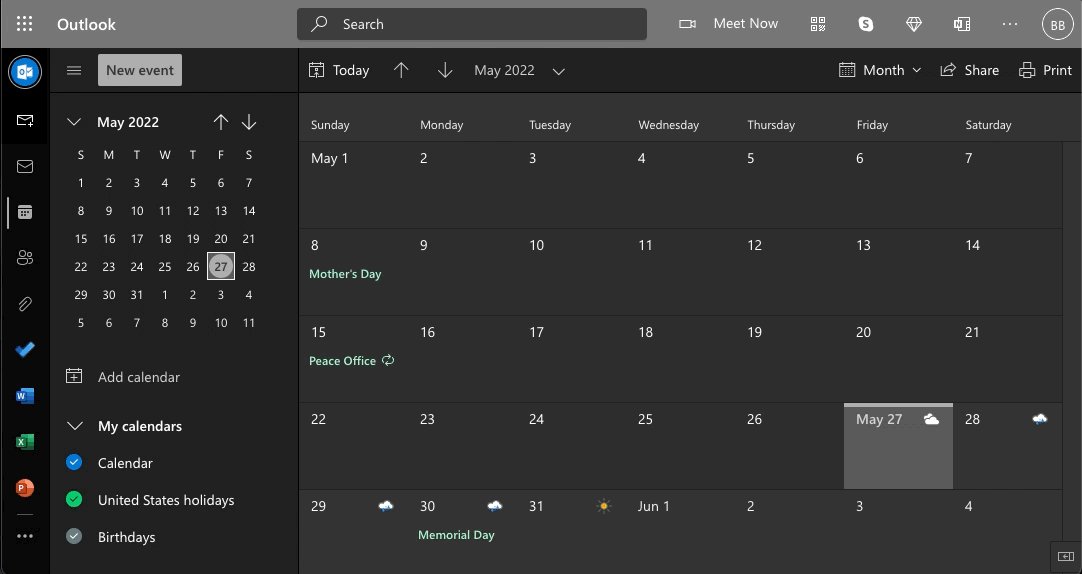Jump to Today
This screenshot has width=1082, height=574.
tap(339, 70)
